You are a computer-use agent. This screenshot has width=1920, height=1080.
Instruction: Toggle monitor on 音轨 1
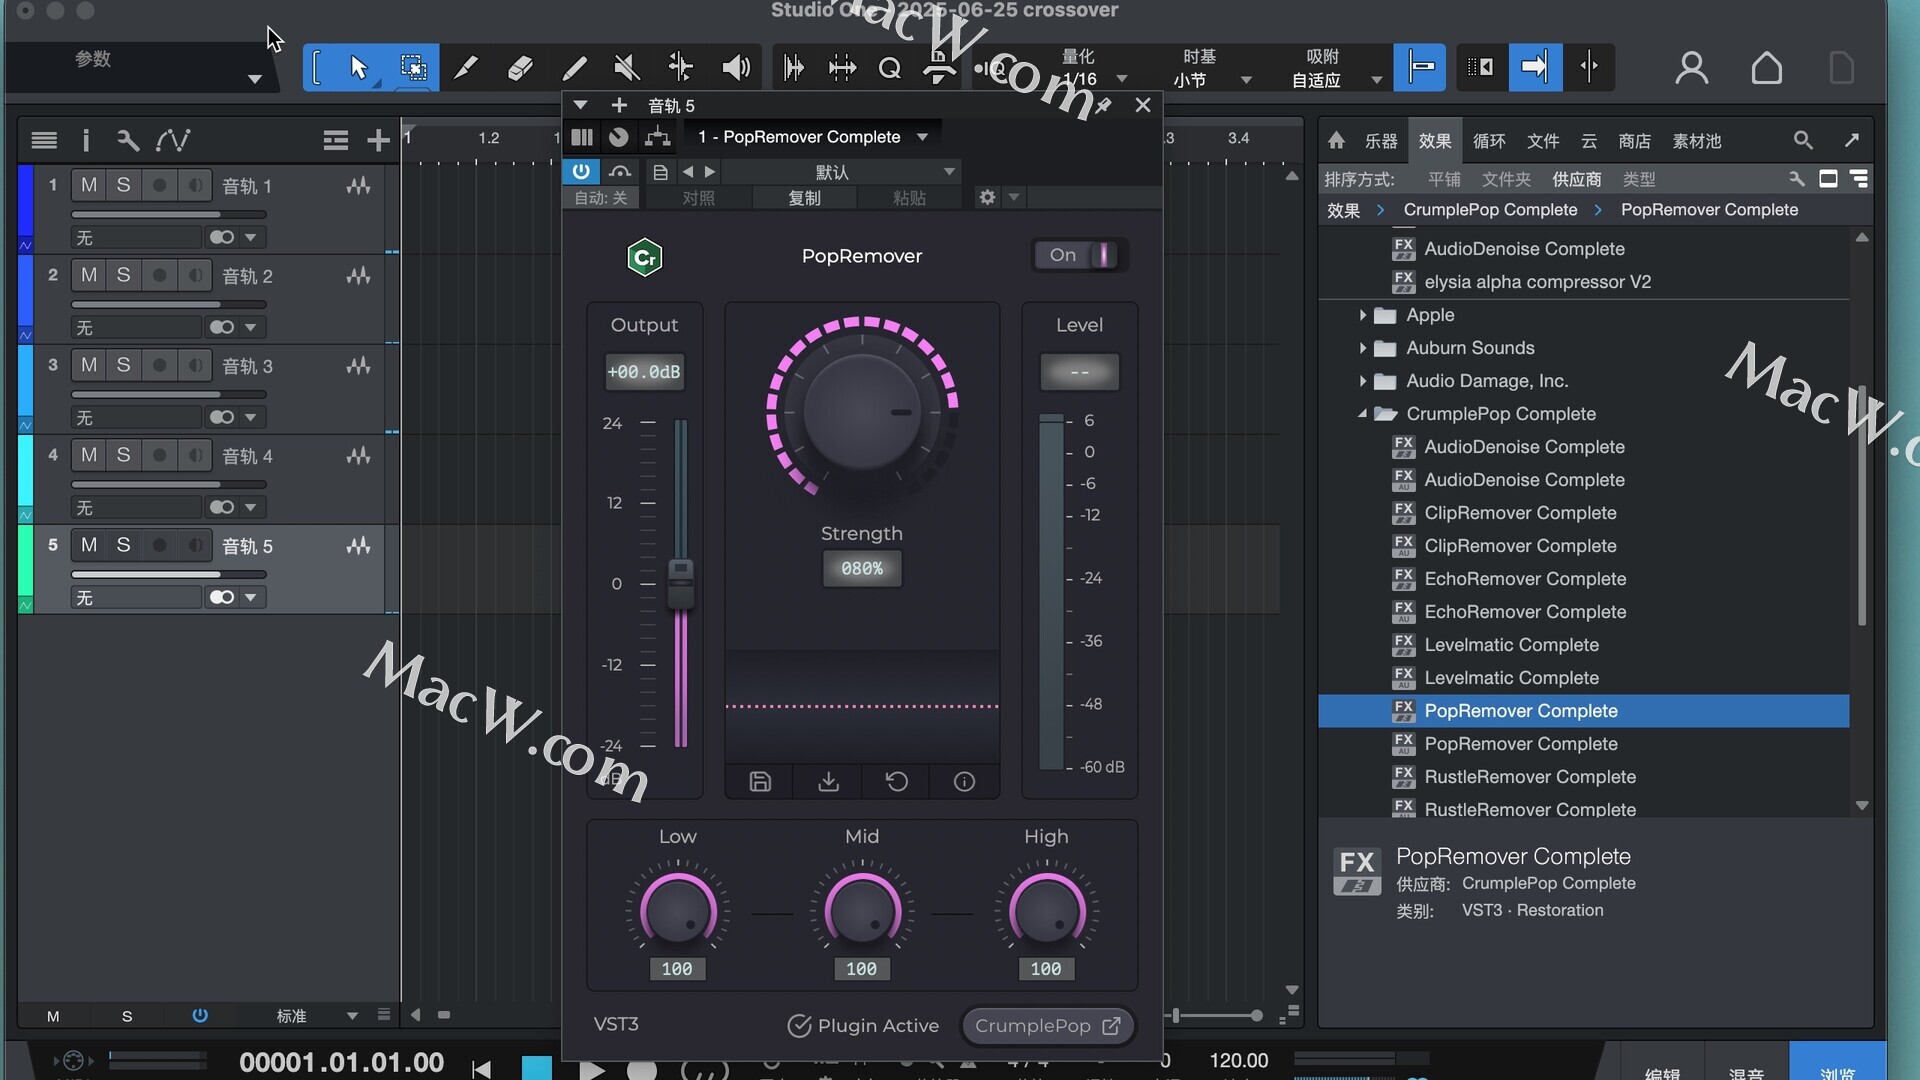click(x=195, y=185)
